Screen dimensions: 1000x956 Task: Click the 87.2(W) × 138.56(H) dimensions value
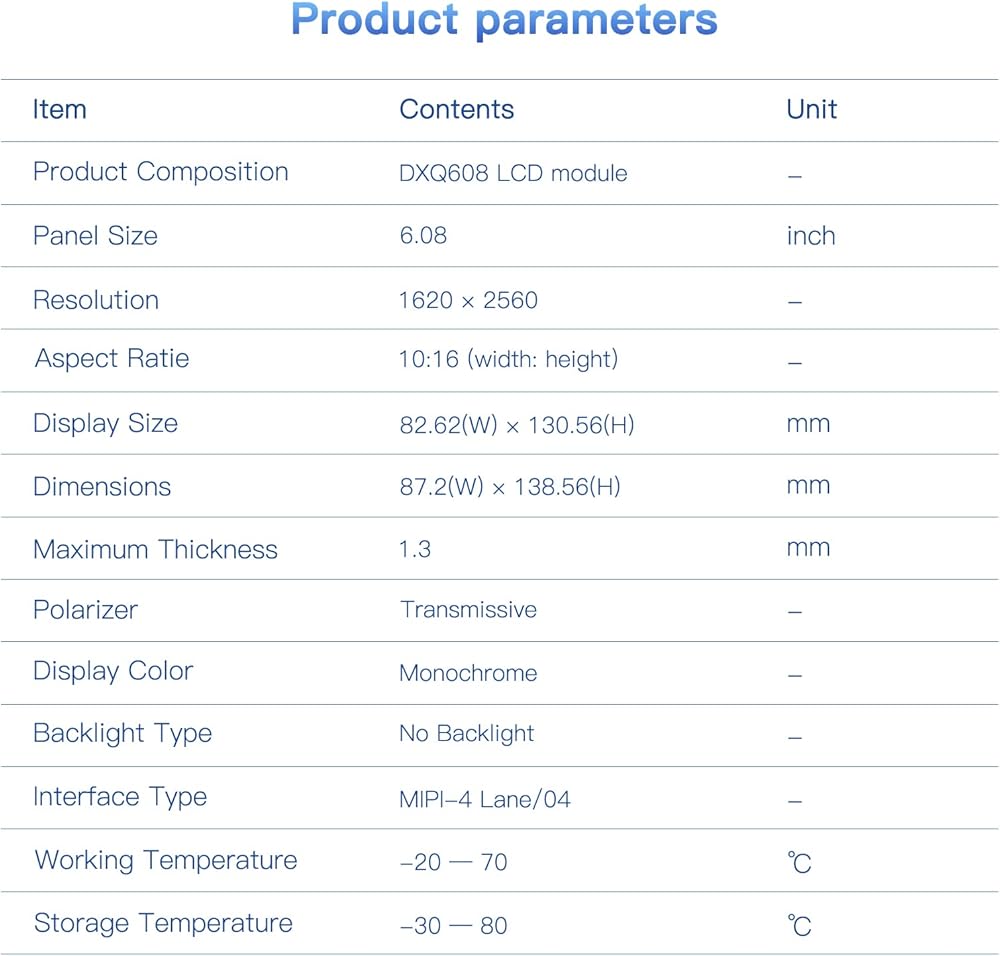(x=510, y=487)
